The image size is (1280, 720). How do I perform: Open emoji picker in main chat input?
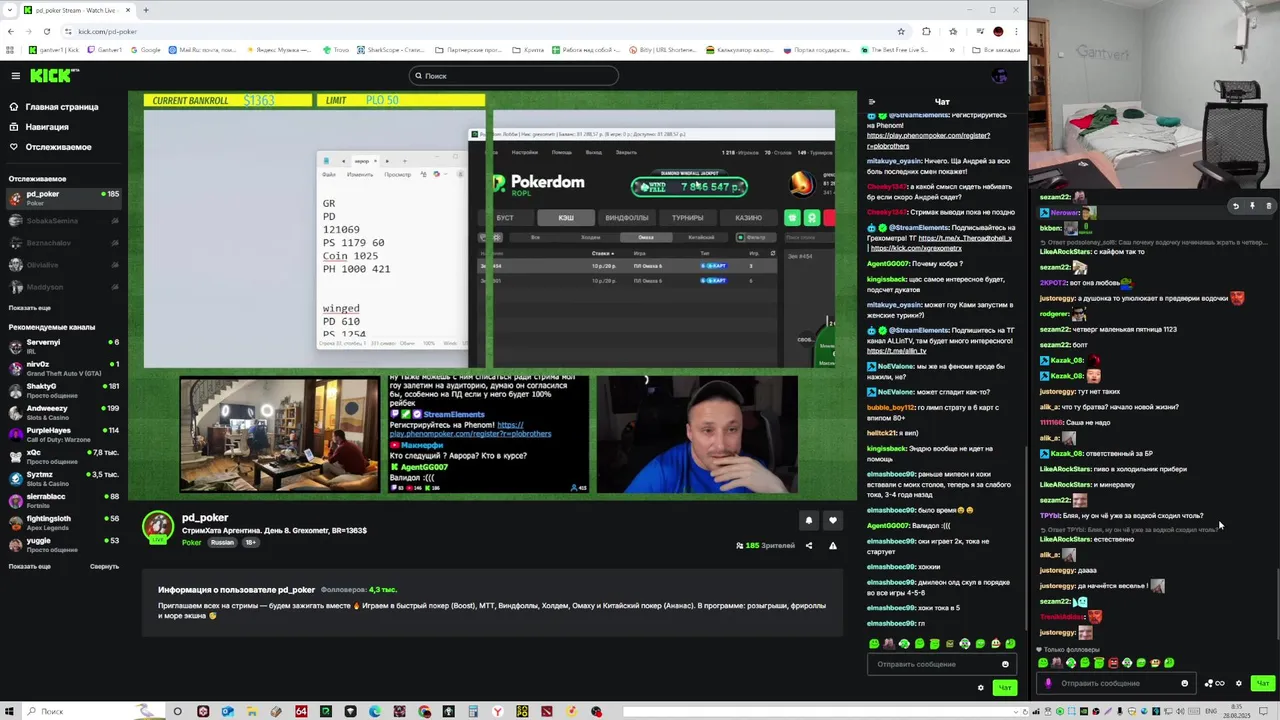[x=1005, y=664]
